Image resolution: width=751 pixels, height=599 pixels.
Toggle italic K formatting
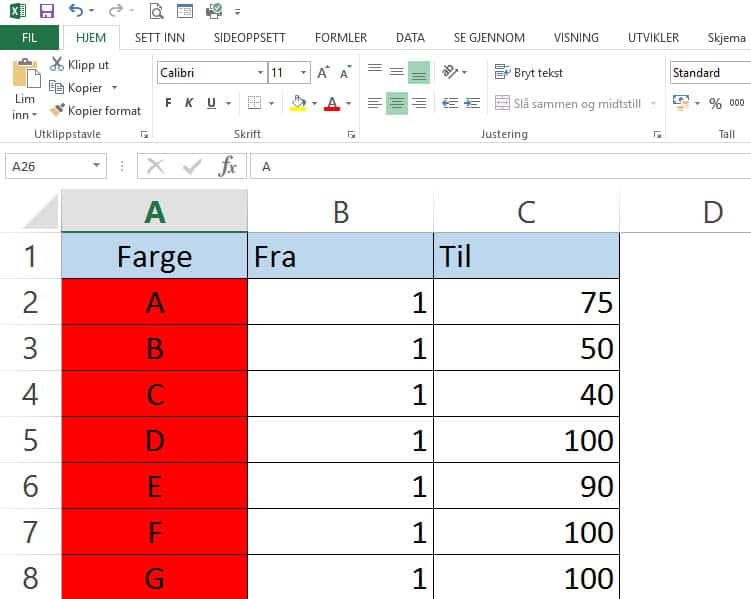(x=189, y=102)
